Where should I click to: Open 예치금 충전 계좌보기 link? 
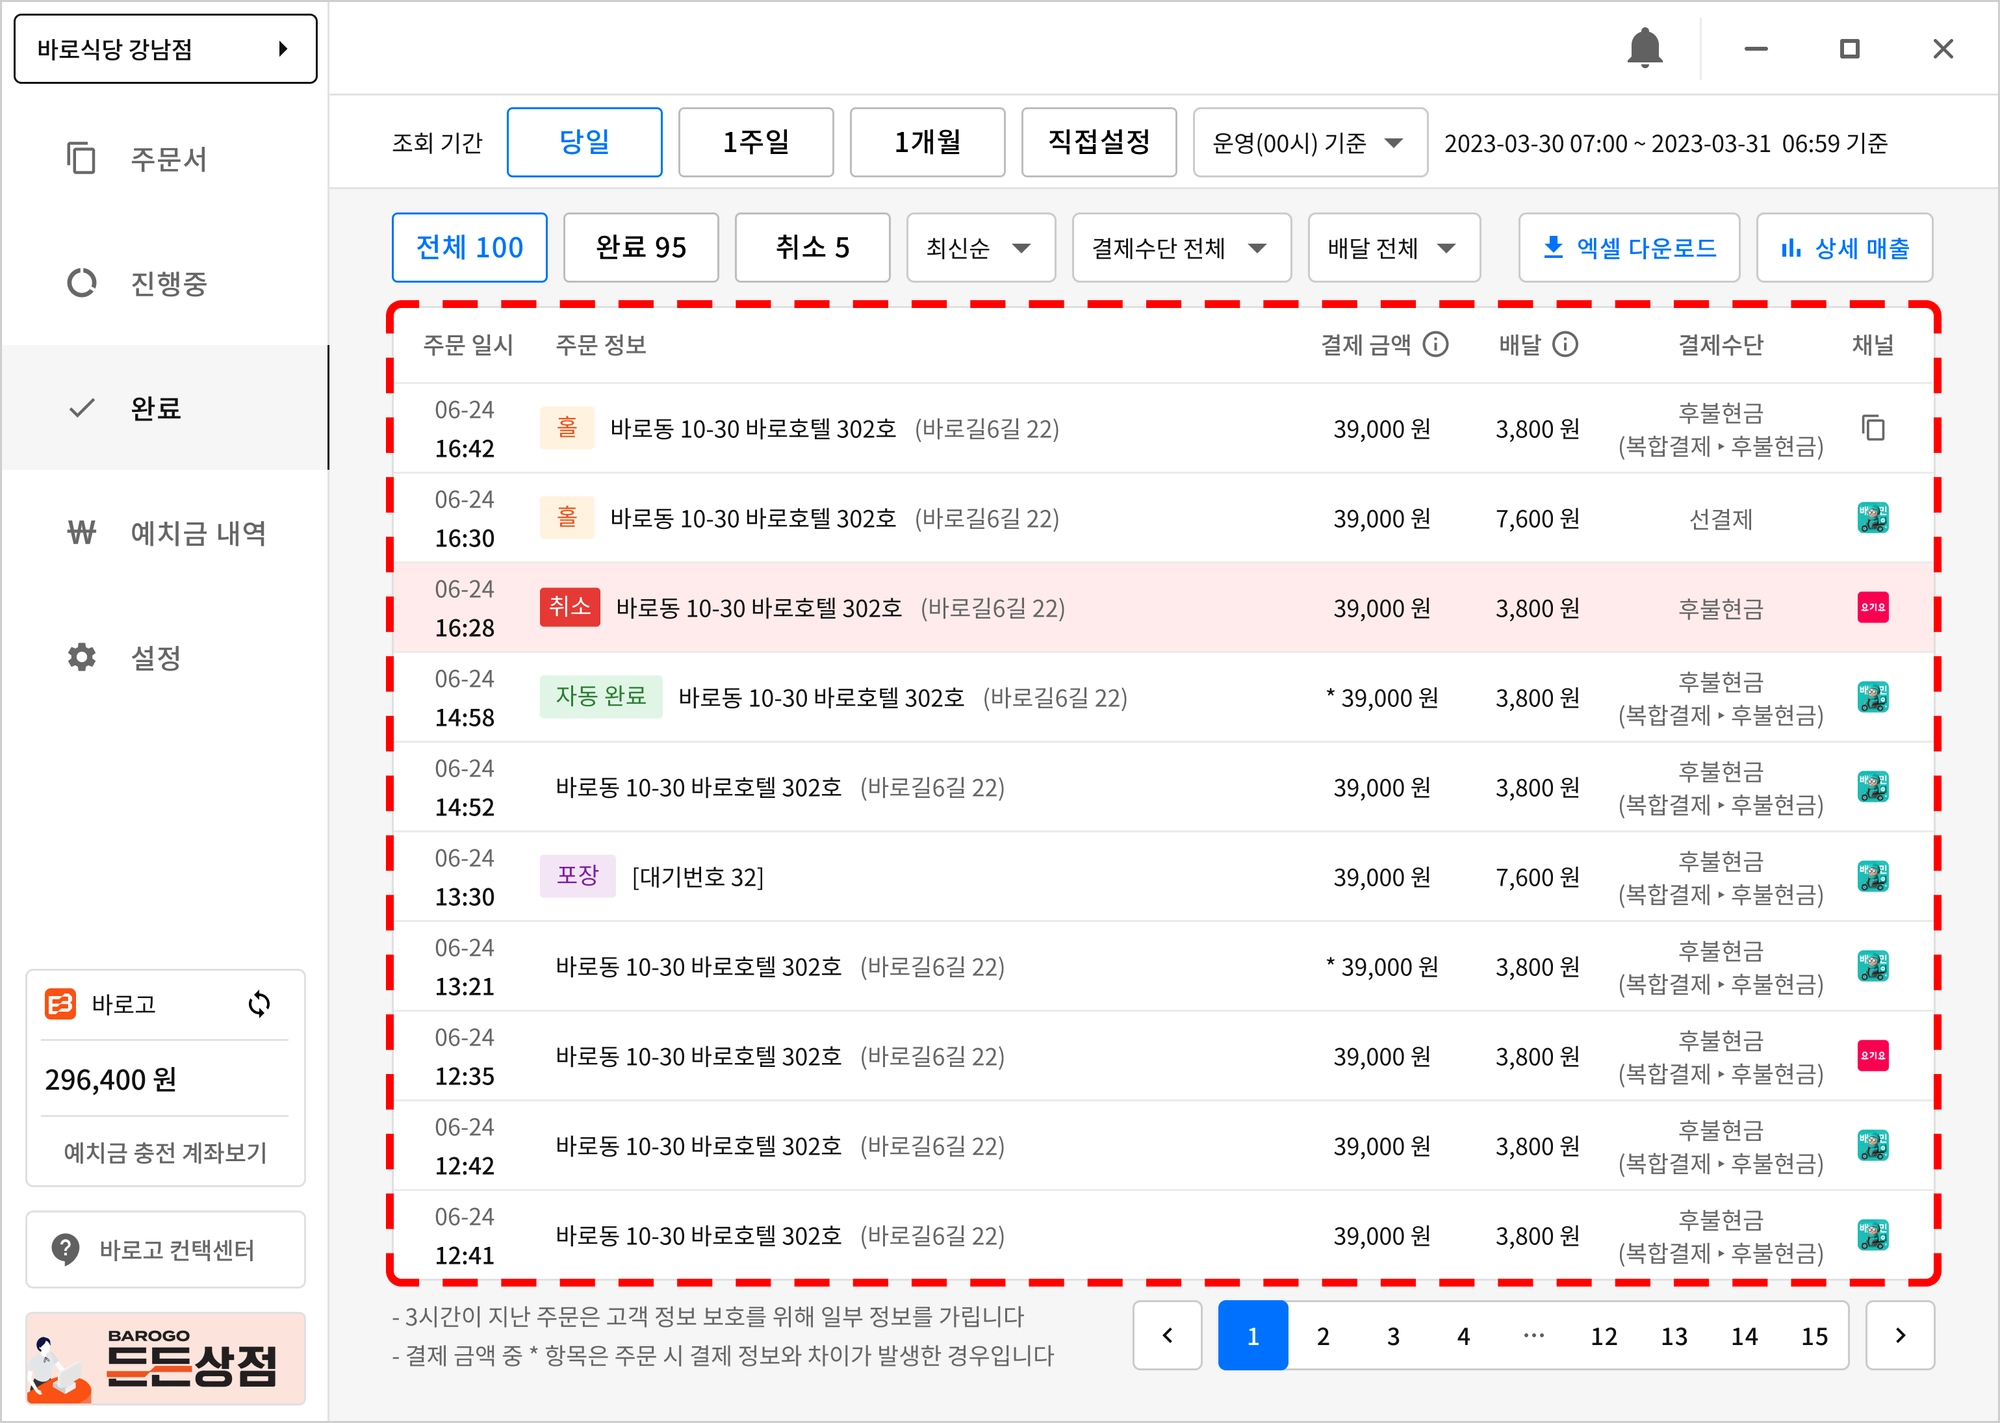click(x=165, y=1152)
